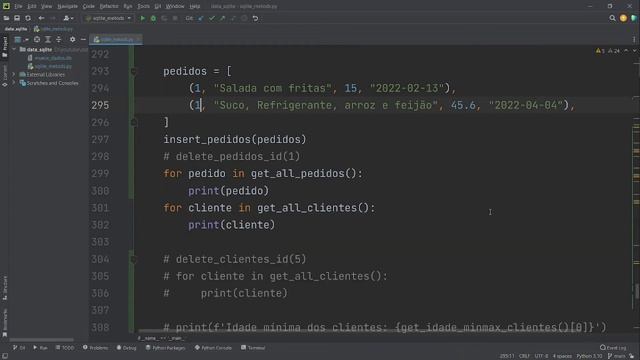Open the View menu

coord(47,7)
